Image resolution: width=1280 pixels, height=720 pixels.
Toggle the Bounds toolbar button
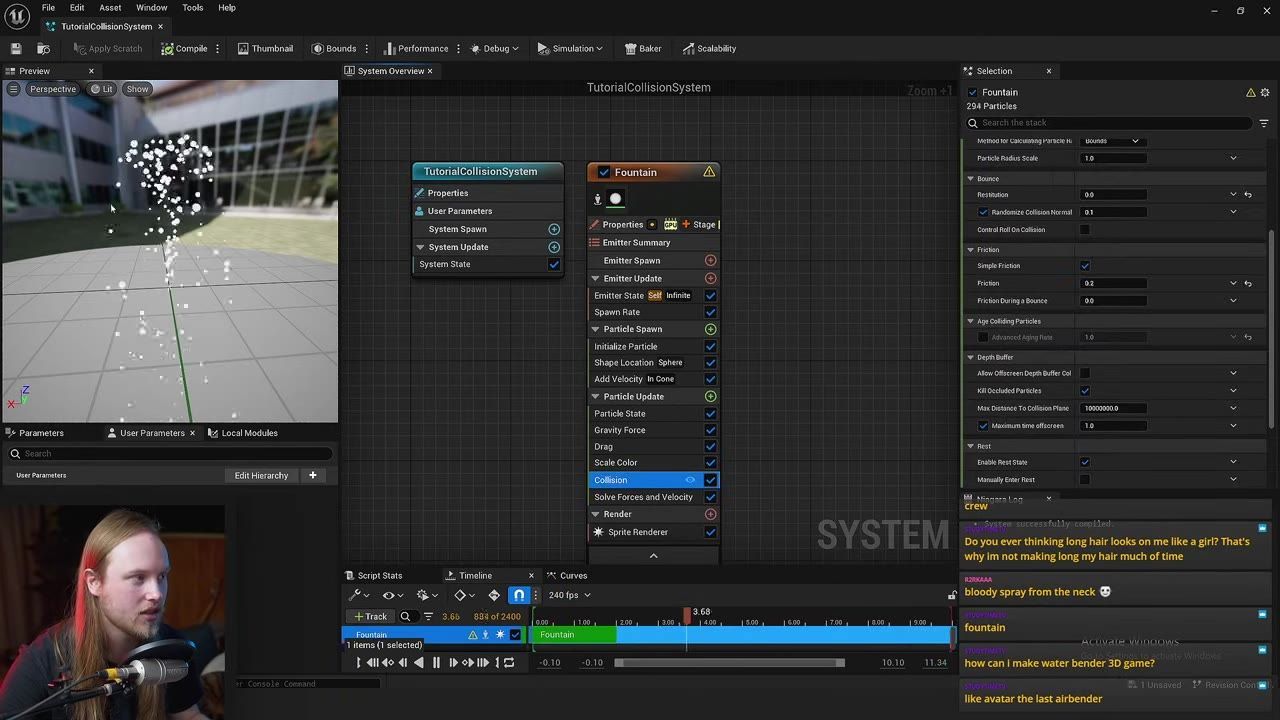334,48
